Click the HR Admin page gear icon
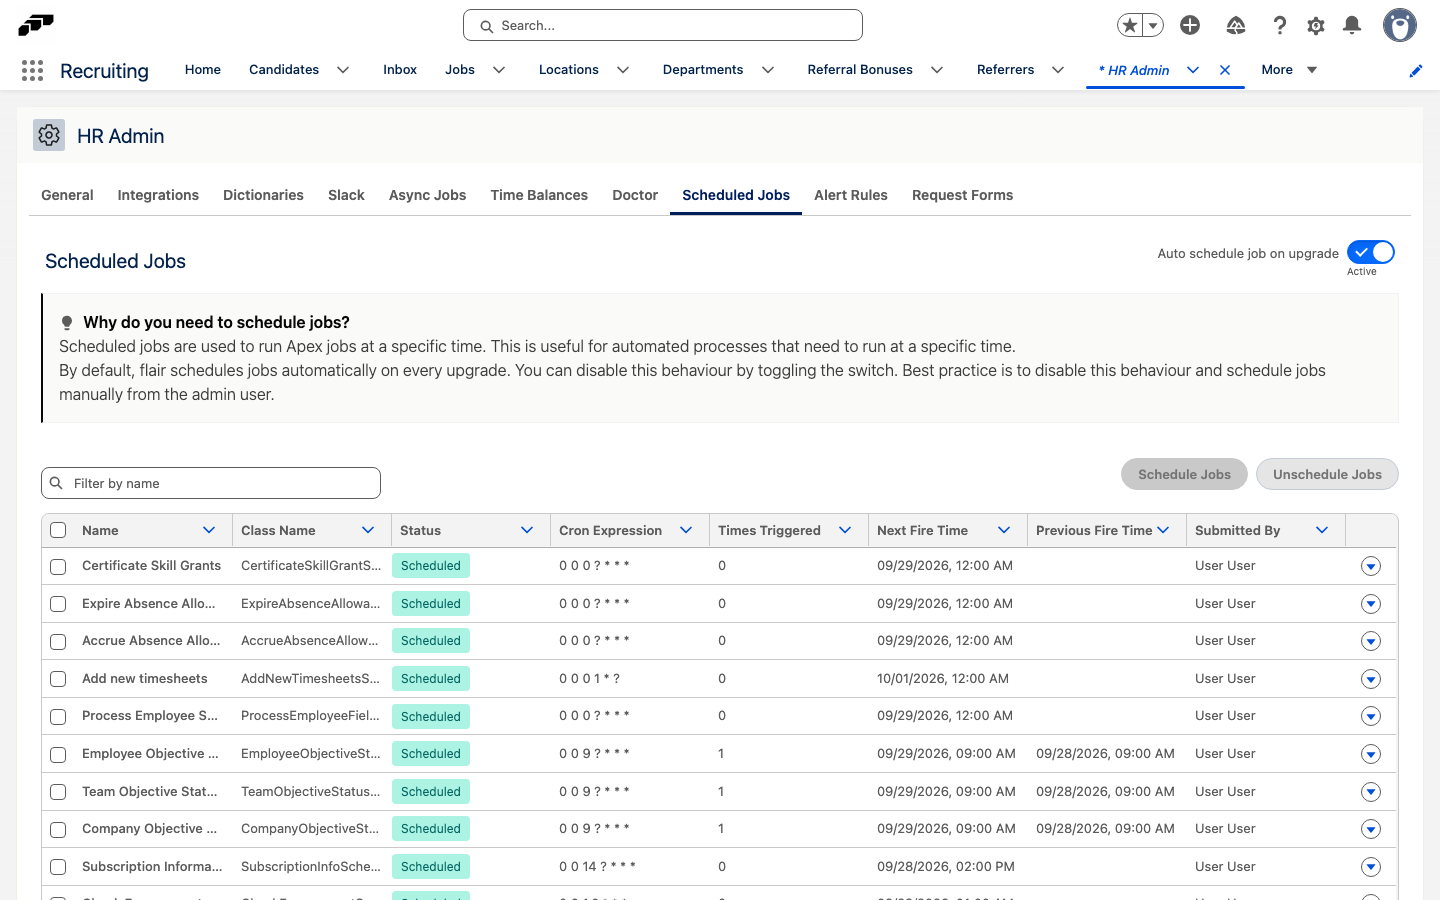This screenshot has height=900, width=1440. [49, 135]
